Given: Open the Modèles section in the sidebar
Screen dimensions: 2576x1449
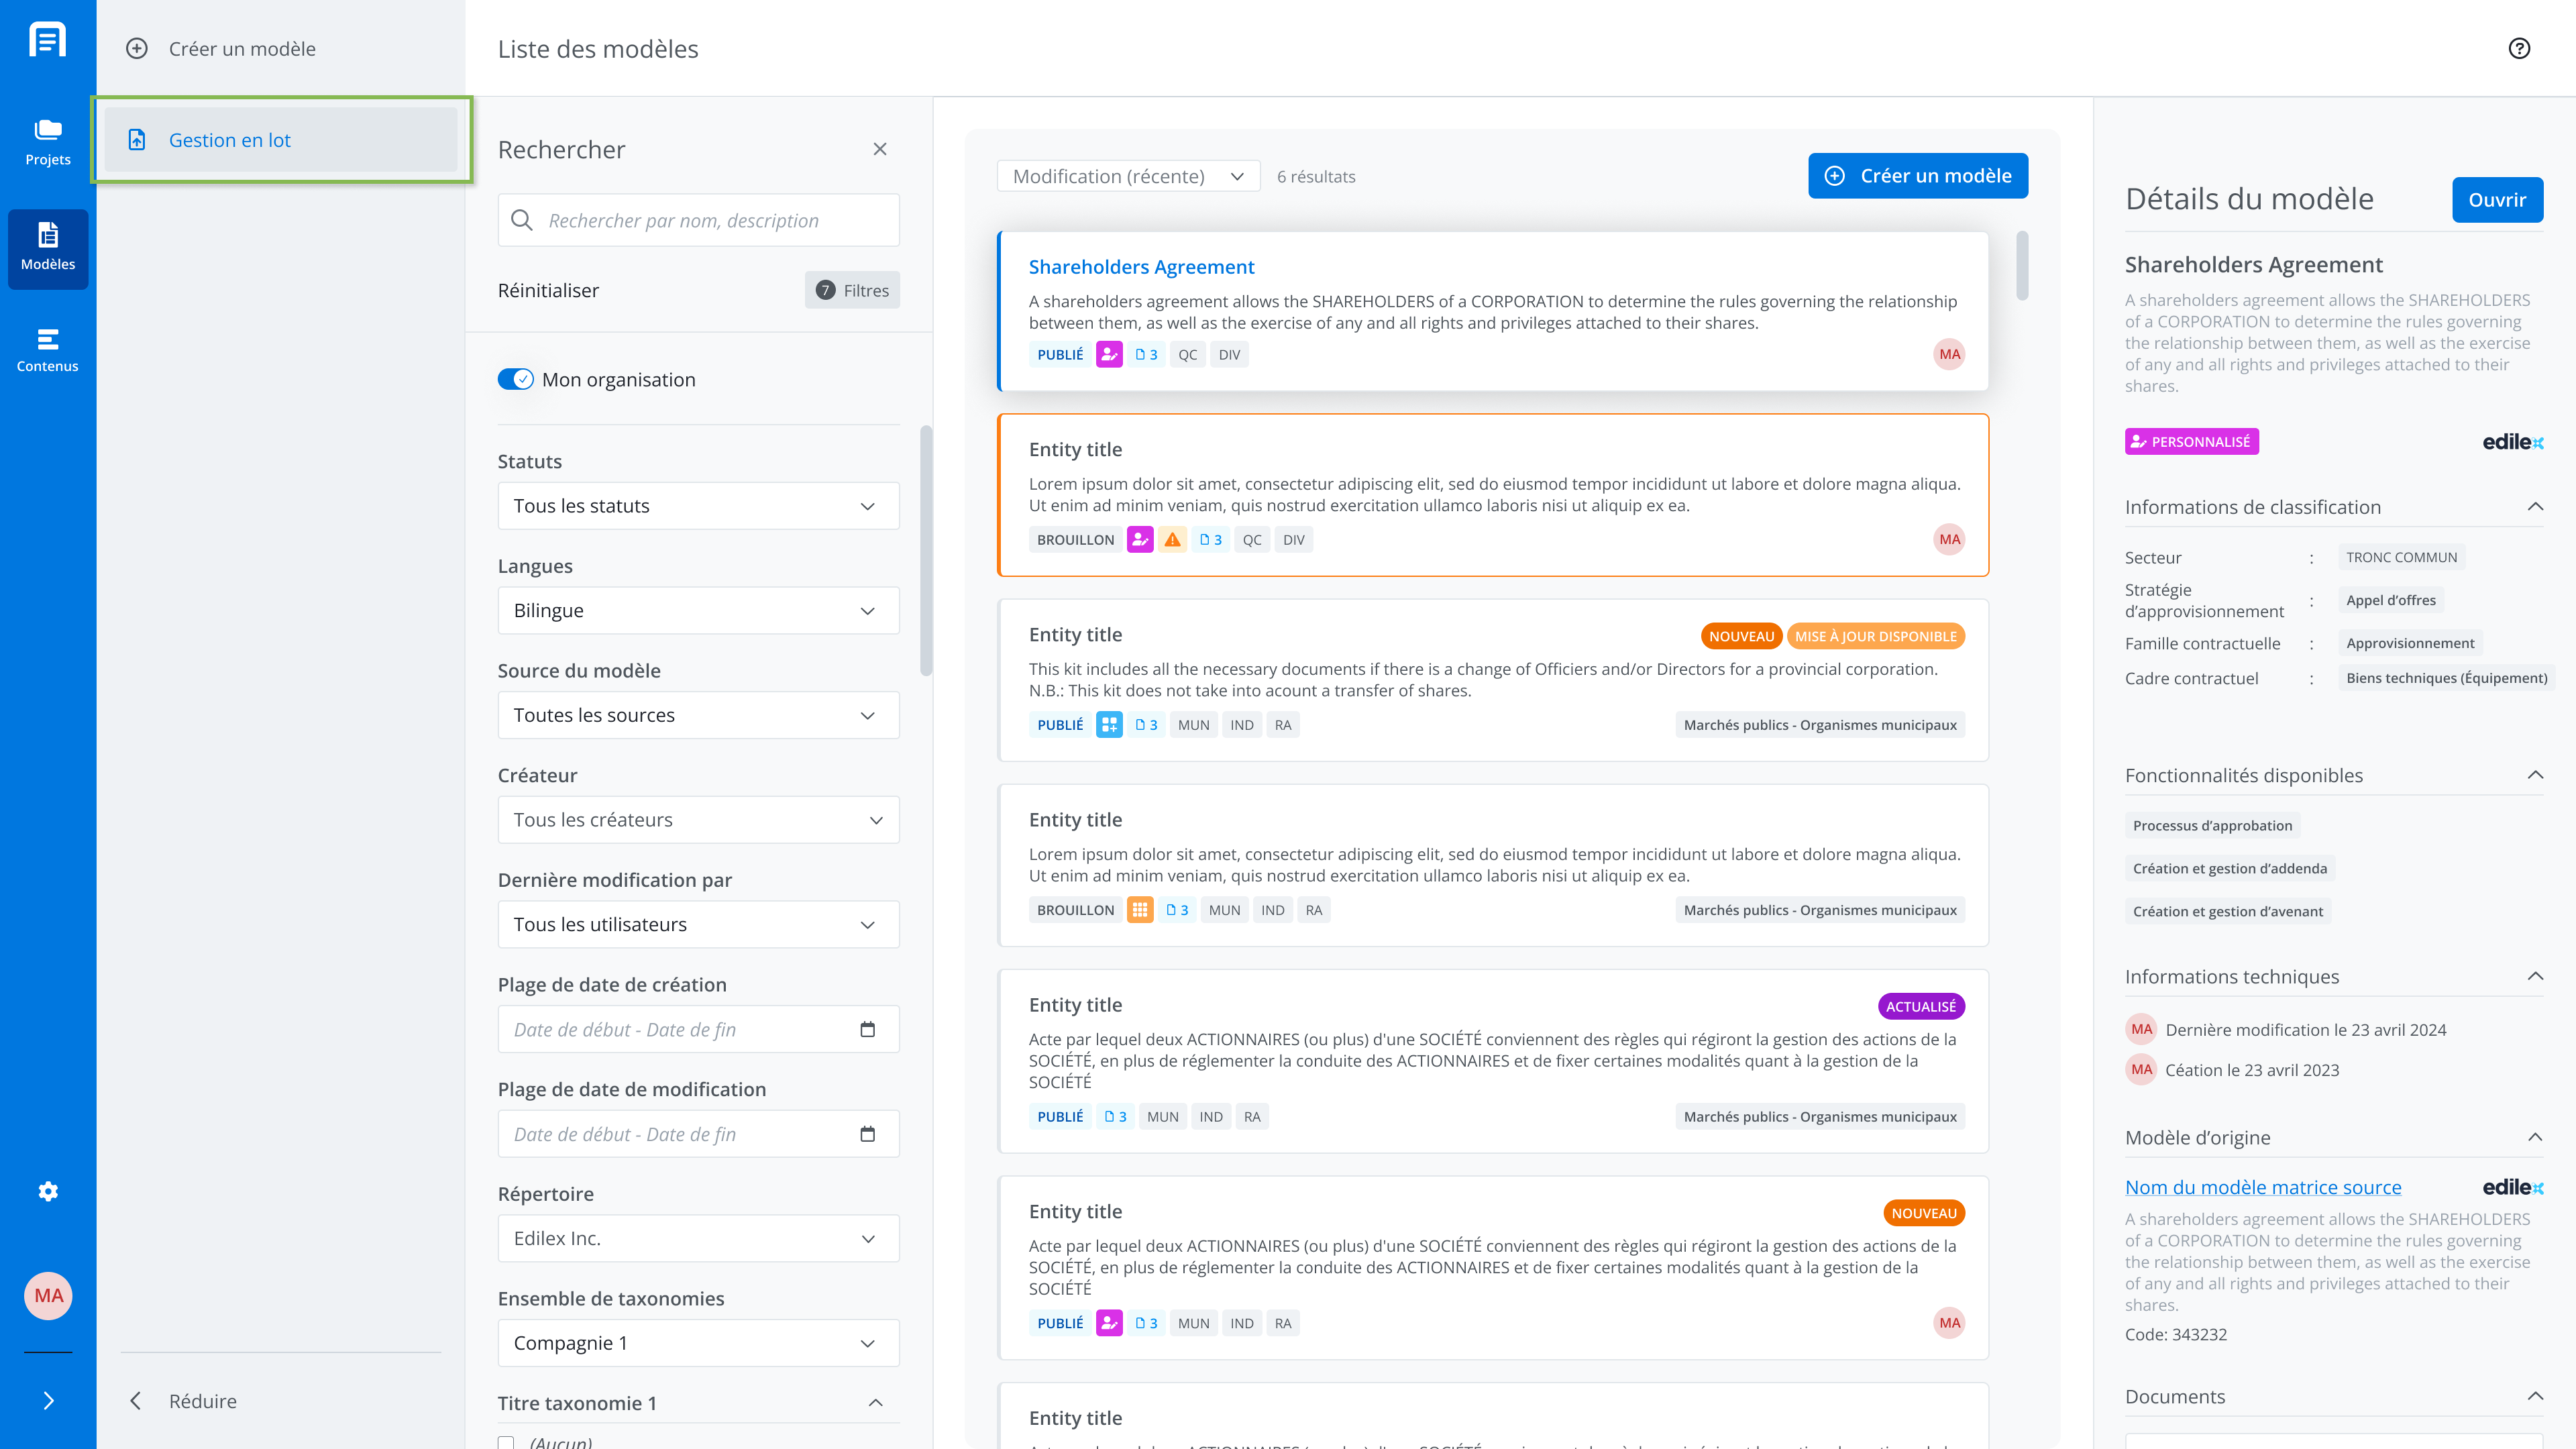Looking at the screenshot, I should [48, 249].
